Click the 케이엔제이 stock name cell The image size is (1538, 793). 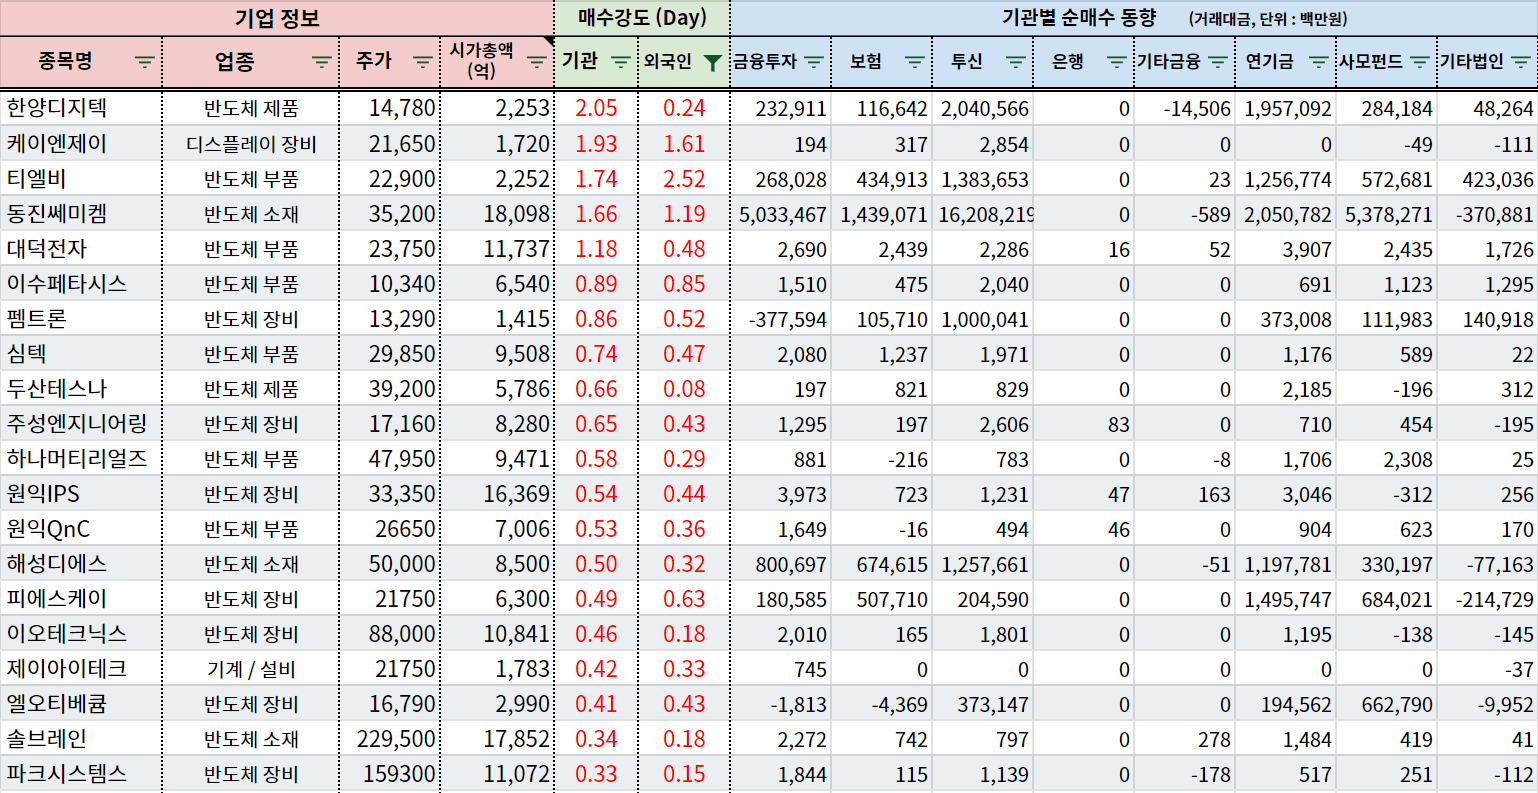81,143
